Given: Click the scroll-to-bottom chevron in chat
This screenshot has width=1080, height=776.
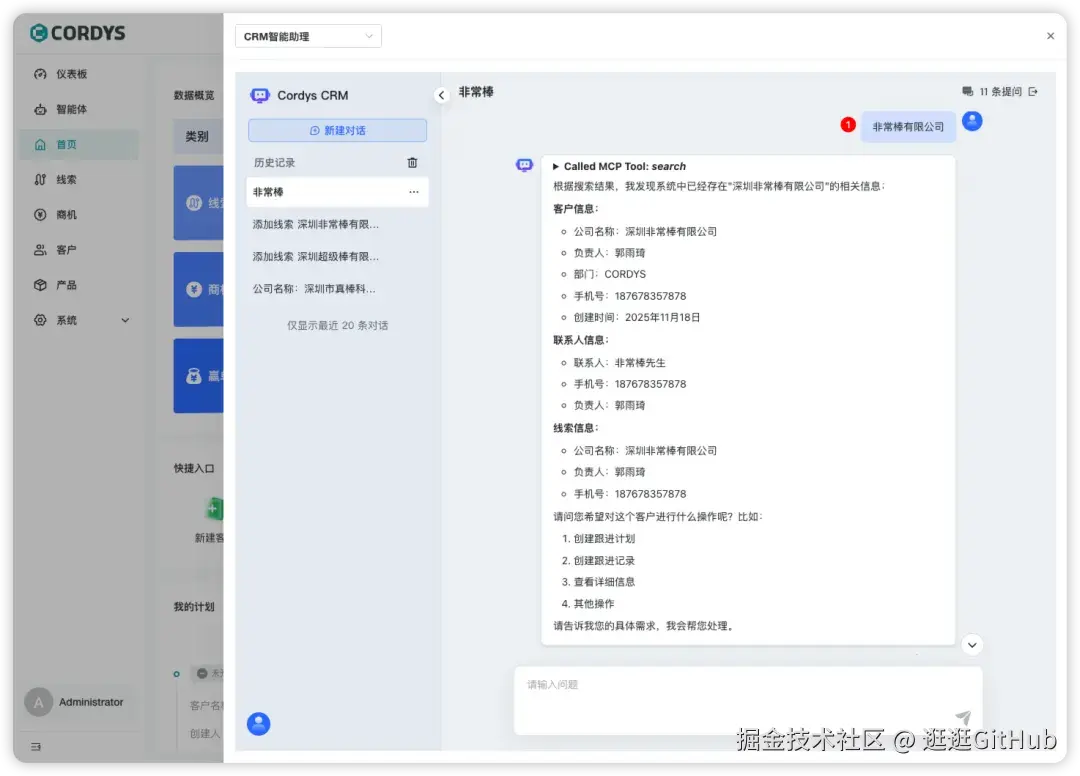Looking at the screenshot, I should click(x=972, y=645).
